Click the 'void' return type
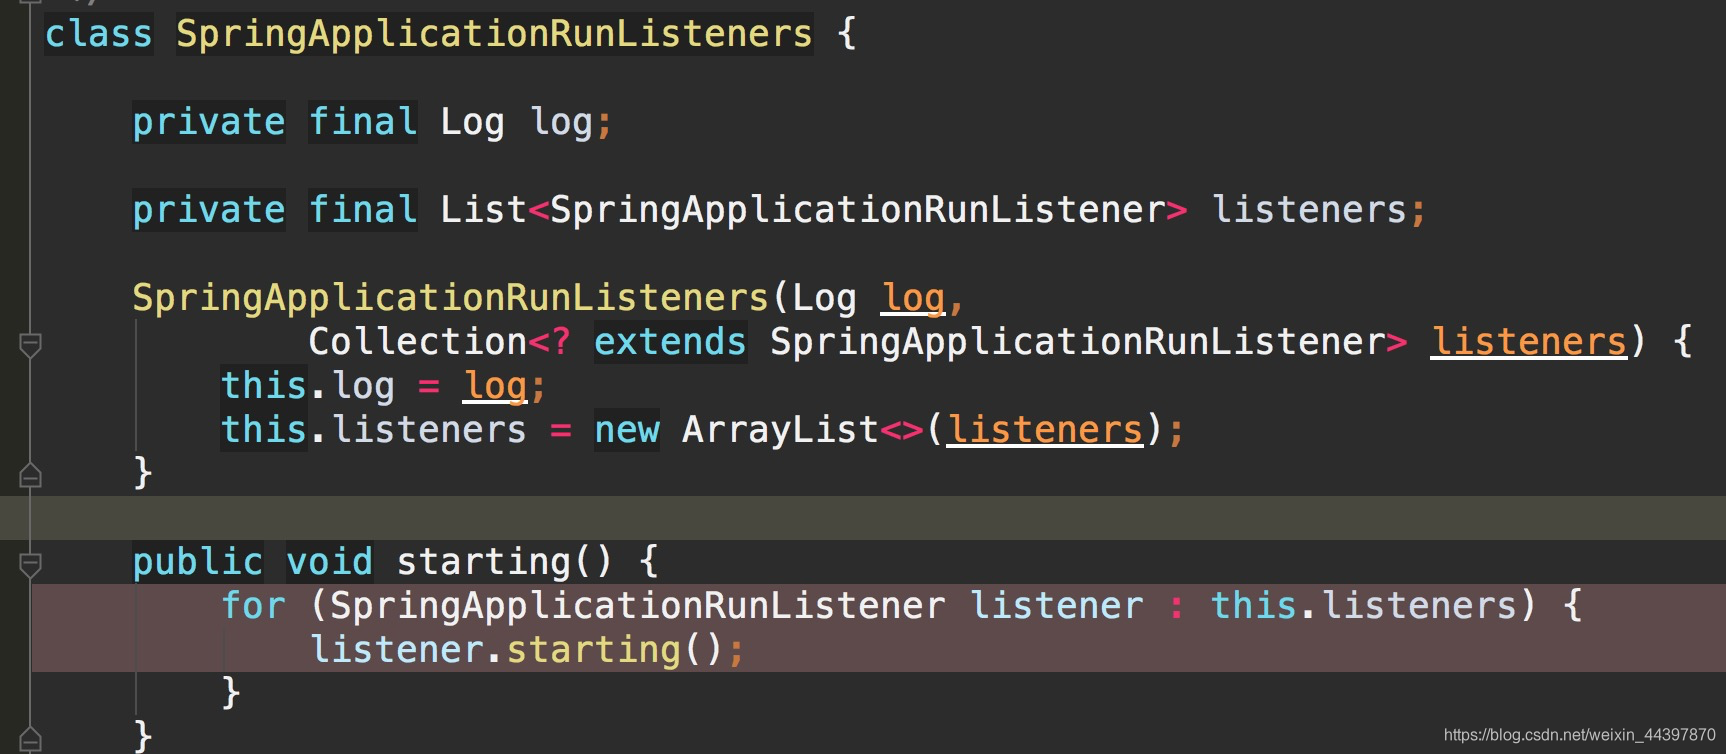Viewport: 1726px width, 754px height. 329,562
